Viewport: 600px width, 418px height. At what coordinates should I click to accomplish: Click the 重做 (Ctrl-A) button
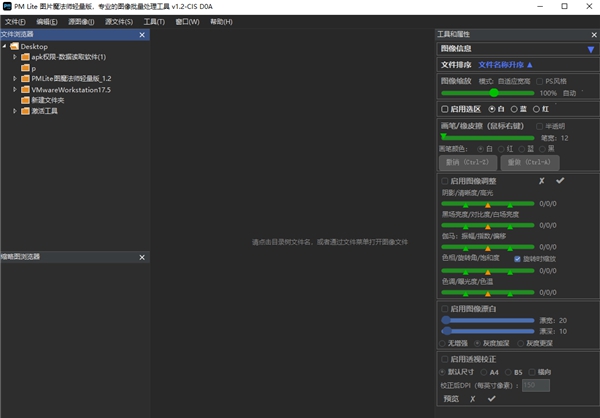530,162
